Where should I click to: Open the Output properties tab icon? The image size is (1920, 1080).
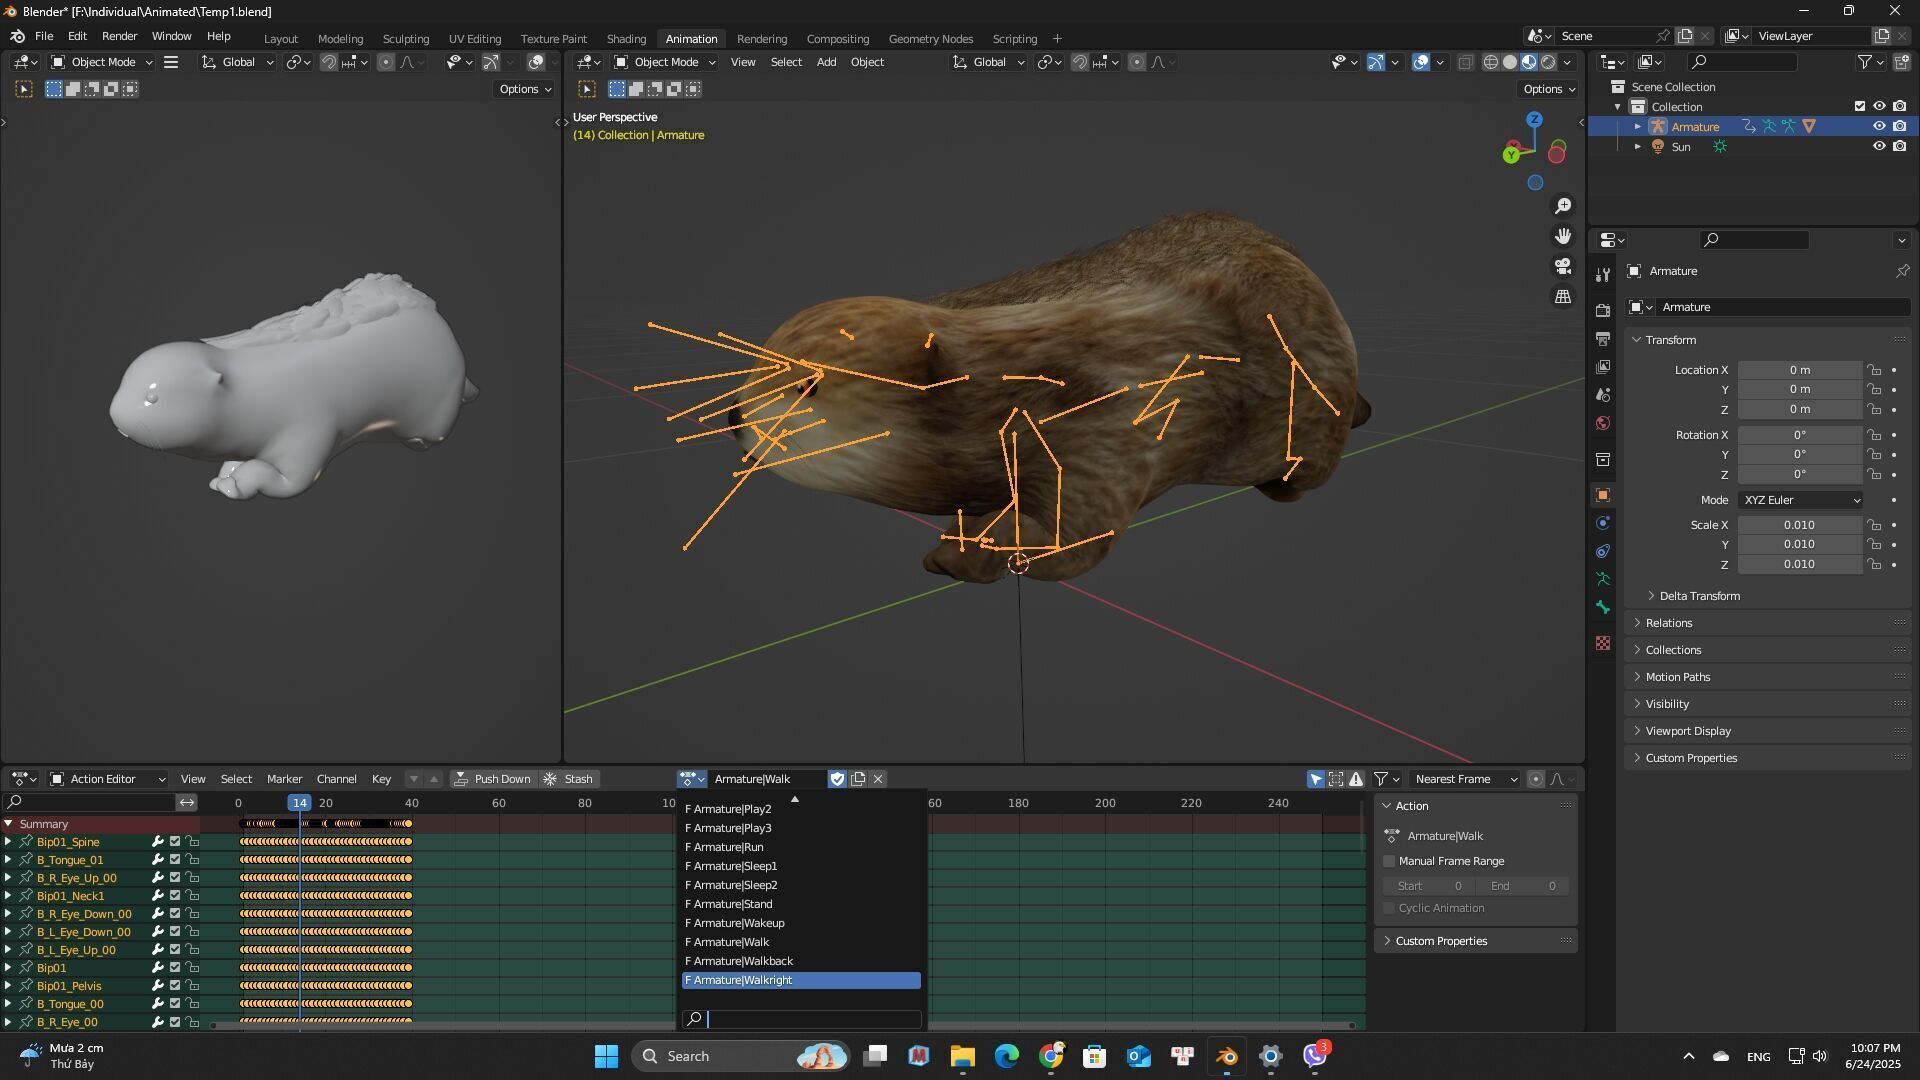(x=1603, y=339)
